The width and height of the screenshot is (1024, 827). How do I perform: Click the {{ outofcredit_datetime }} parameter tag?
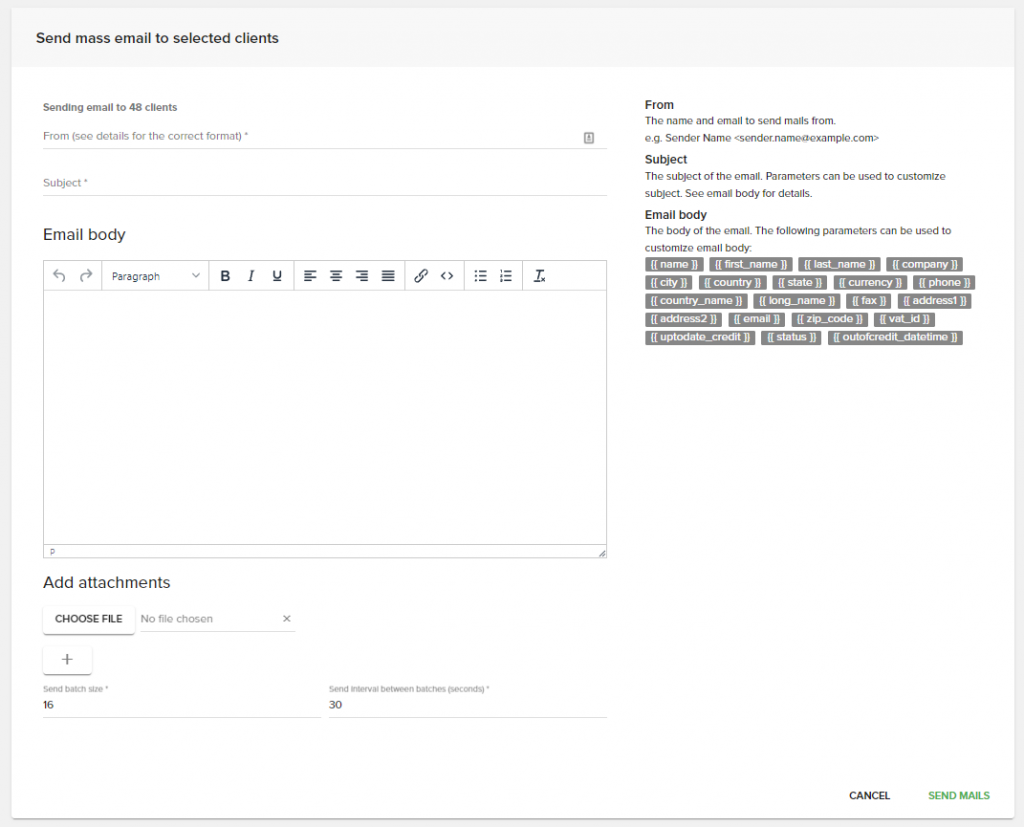point(895,337)
